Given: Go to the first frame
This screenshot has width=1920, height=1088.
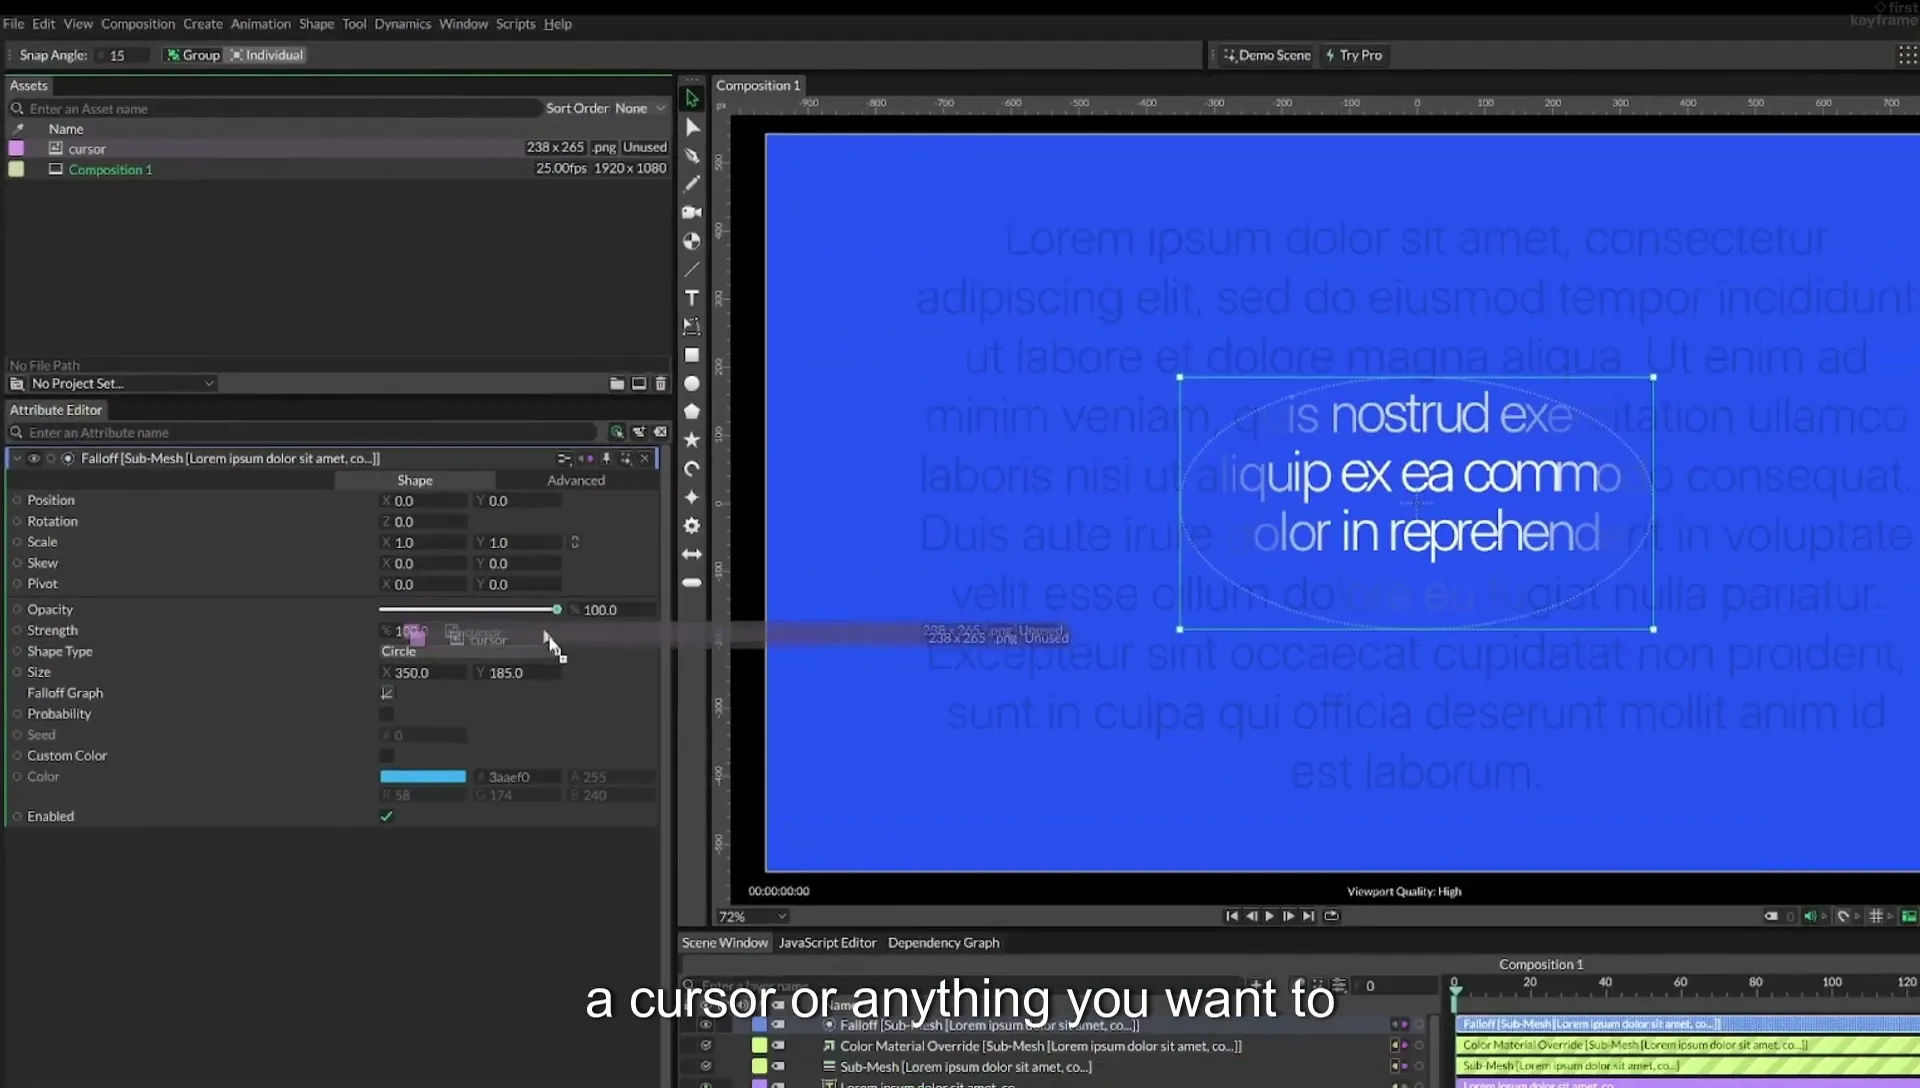Looking at the screenshot, I should coord(1232,916).
